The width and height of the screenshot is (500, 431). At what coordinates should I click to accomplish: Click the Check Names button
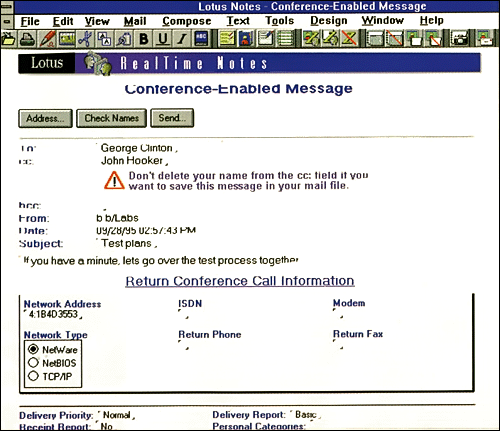pyautogui.click(x=111, y=118)
